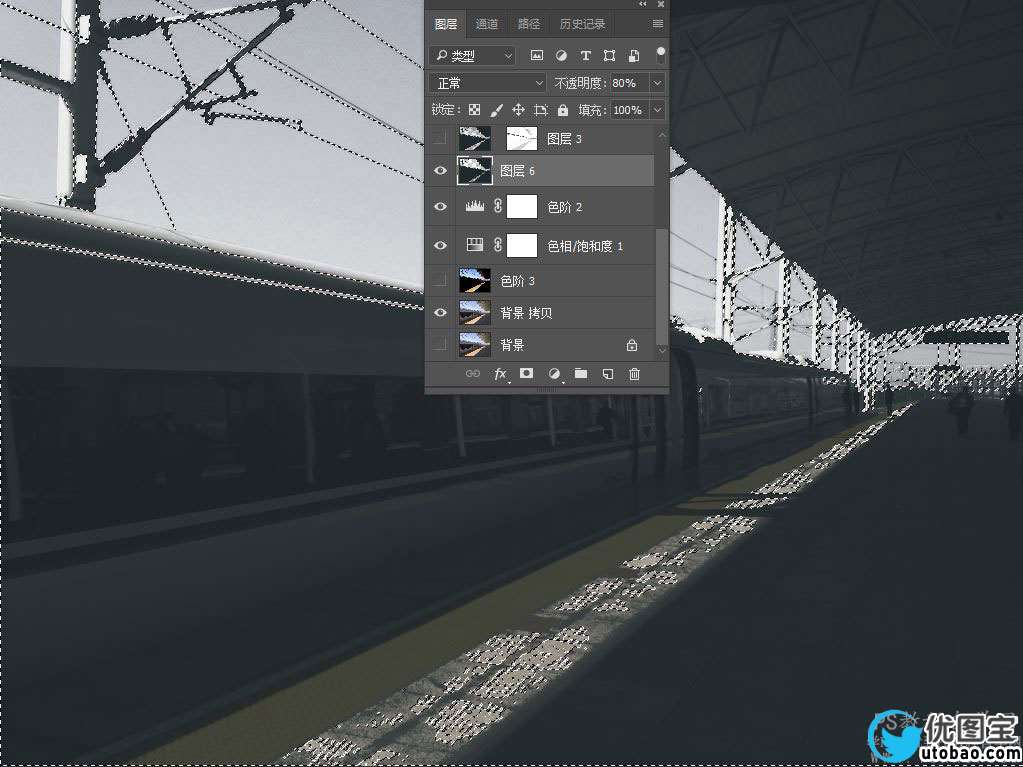Select the layer named 背景 拷贝

coord(526,313)
